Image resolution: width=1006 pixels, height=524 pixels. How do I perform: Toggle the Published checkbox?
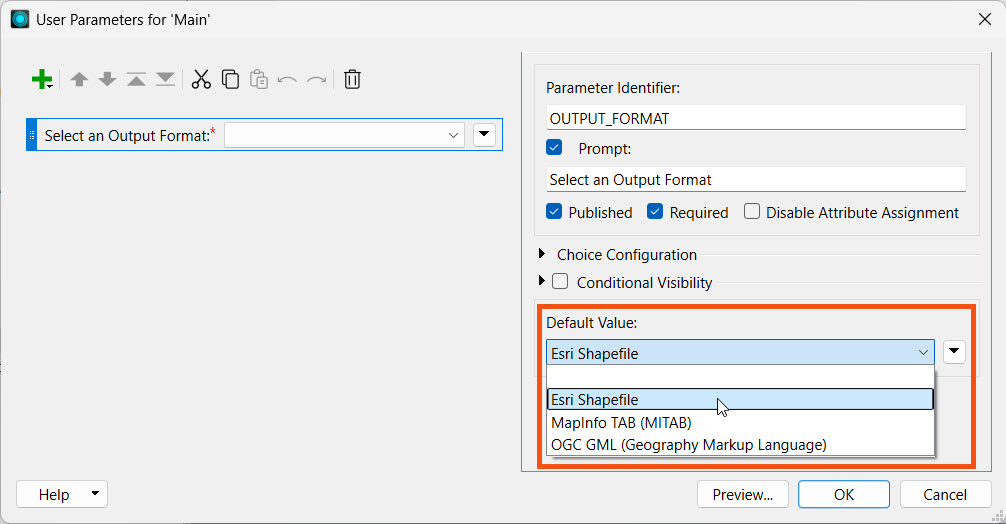pyautogui.click(x=555, y=212)
